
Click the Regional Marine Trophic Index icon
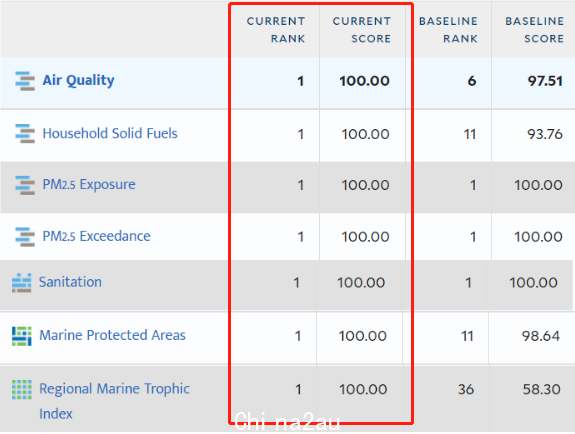coord(22,390)
